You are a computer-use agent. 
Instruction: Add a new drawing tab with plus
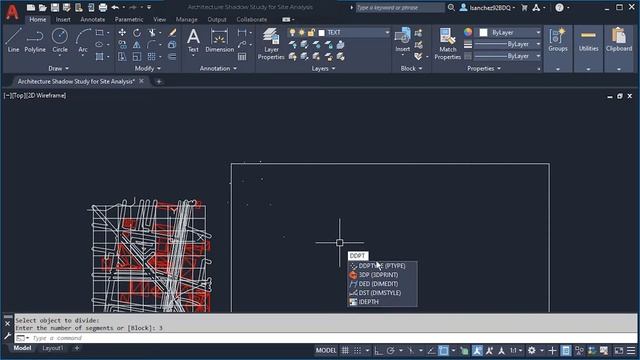(x=159, y=82)
